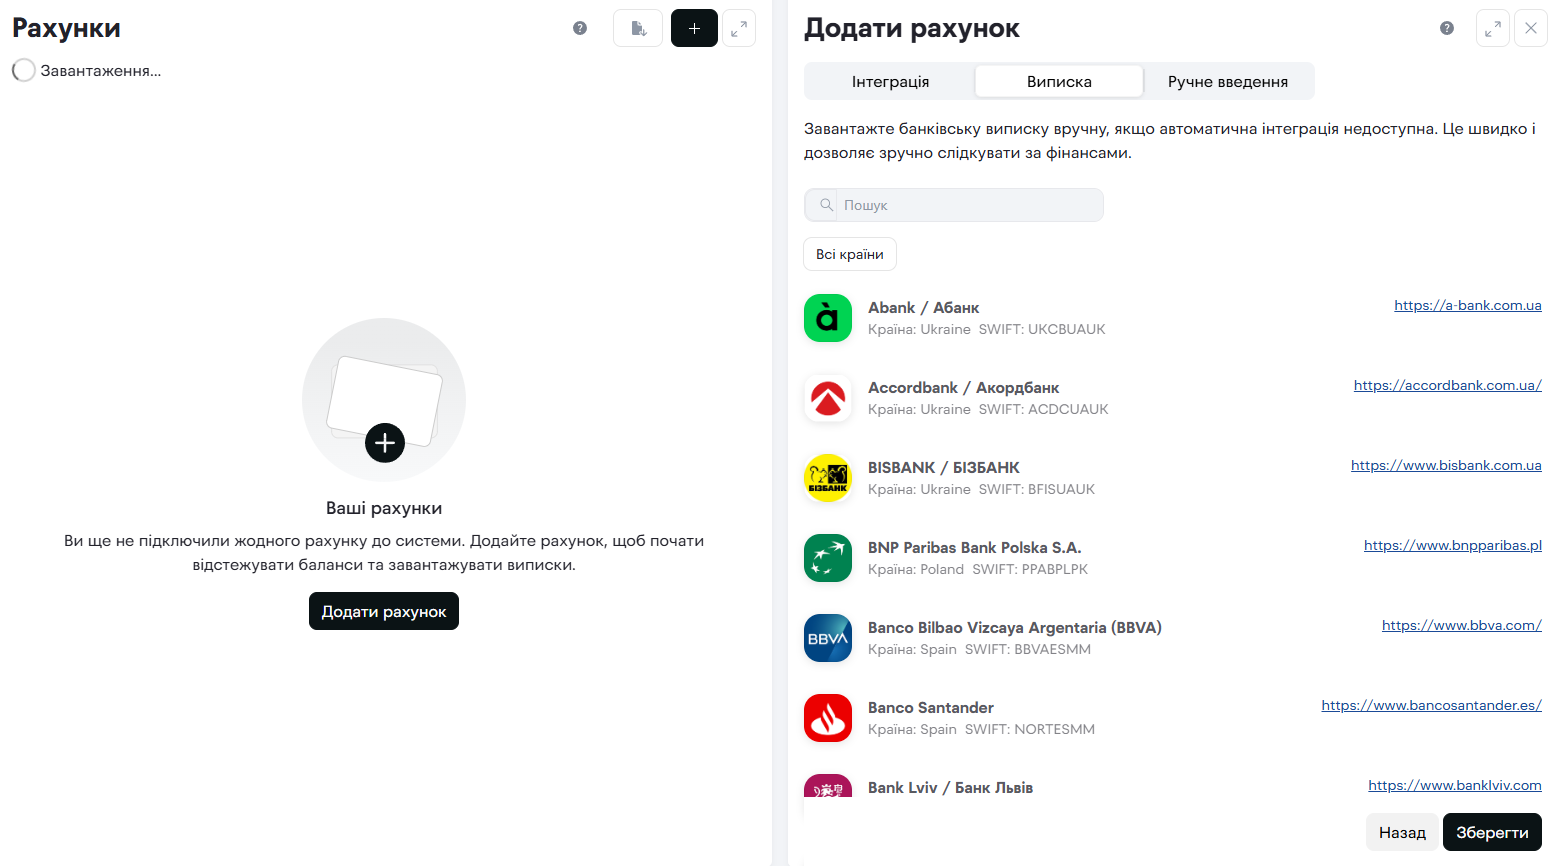Click the black plus add account icon
Image resolution: width=1556 pixels, height=866 pixels.
(x=694, y=29)
